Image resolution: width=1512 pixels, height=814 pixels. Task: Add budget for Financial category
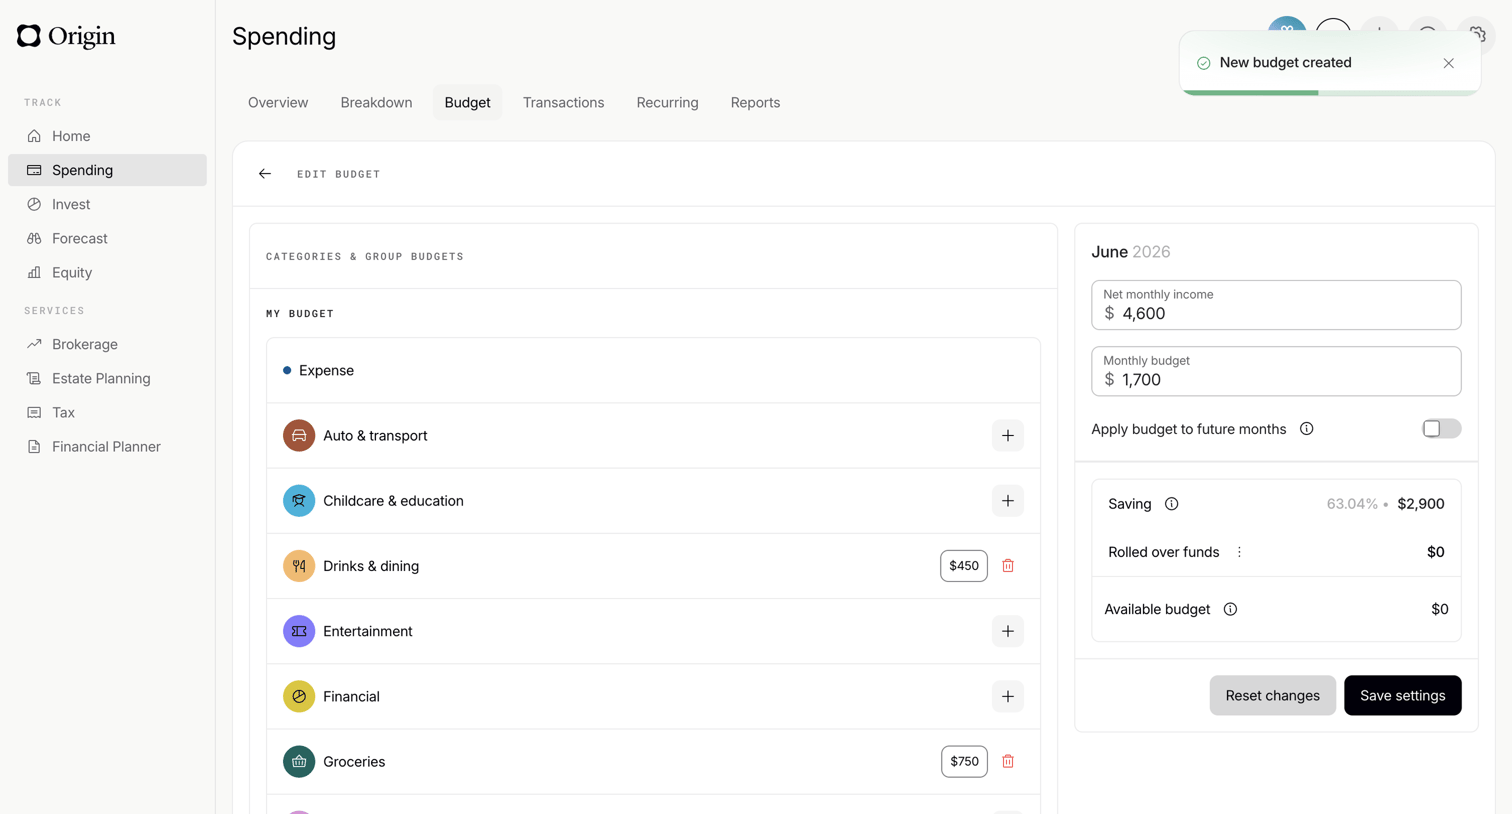pos(1008,696)
